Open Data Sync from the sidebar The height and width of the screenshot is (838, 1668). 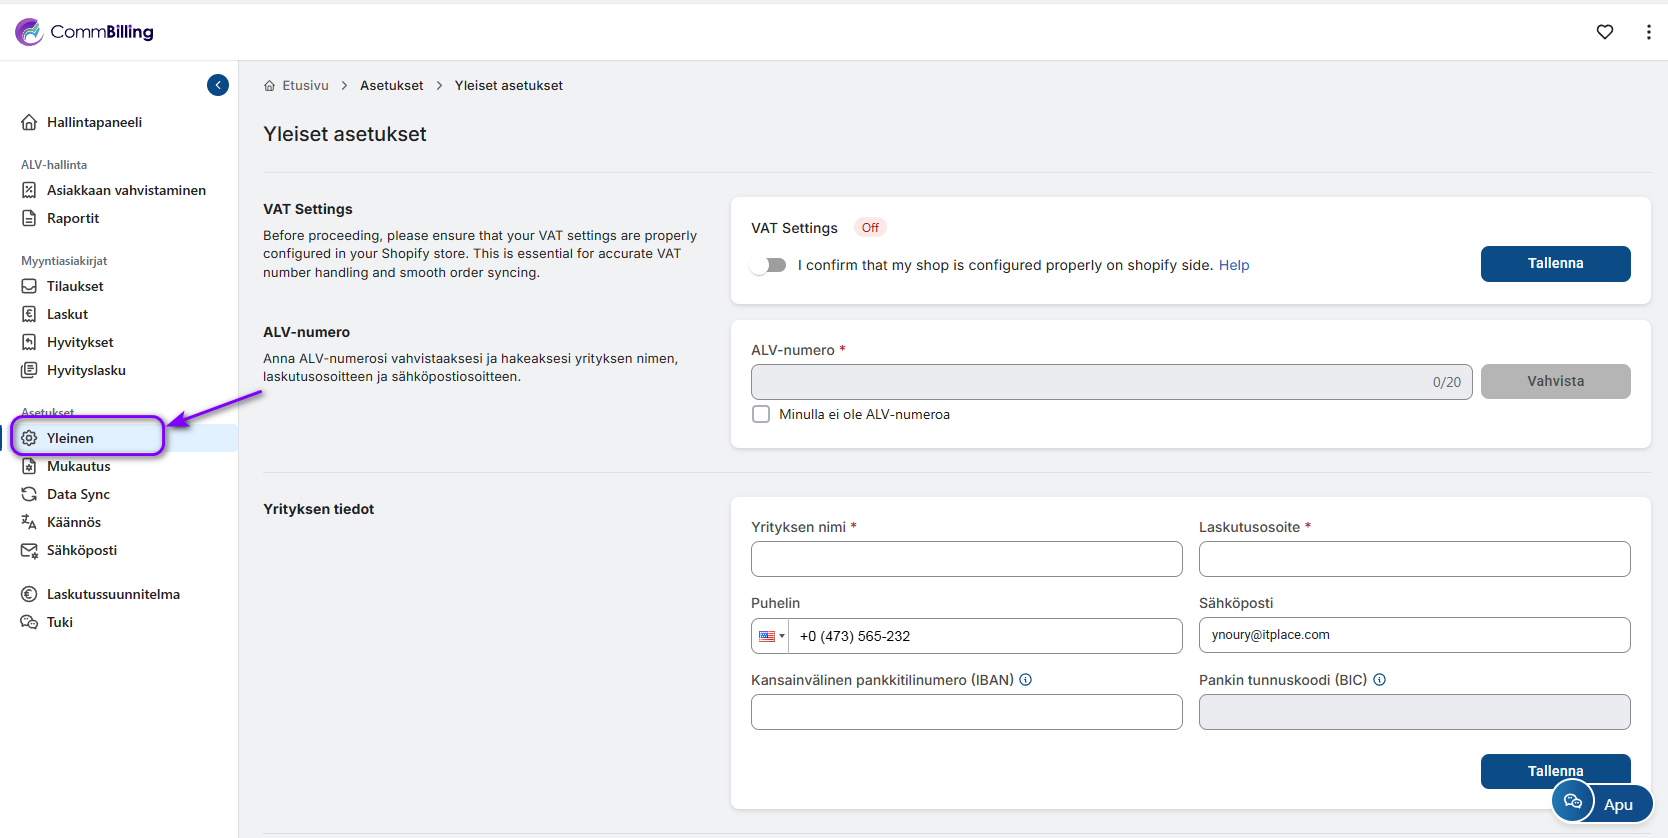(x=78, y=494)
